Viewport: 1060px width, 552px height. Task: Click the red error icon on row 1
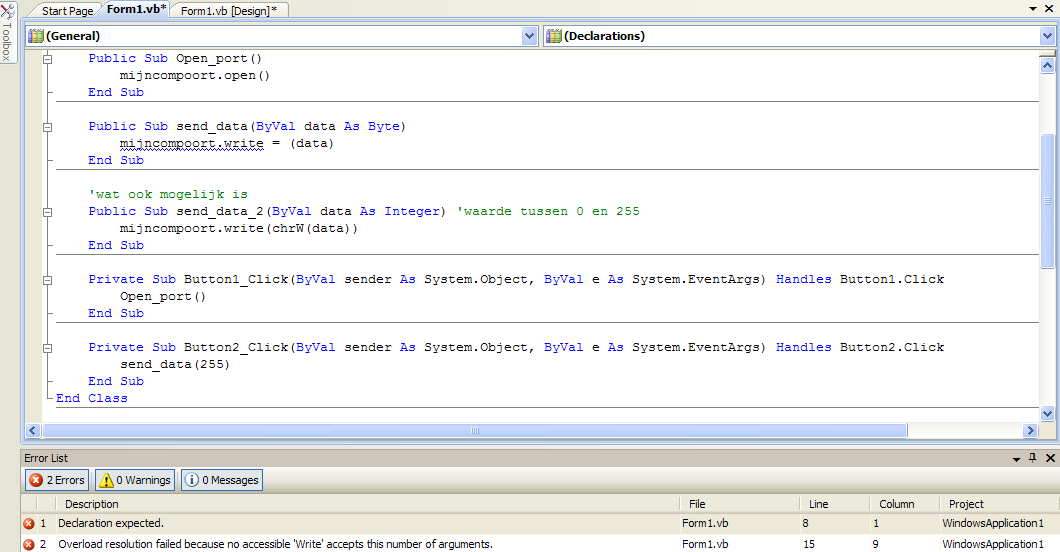(28, 523)
